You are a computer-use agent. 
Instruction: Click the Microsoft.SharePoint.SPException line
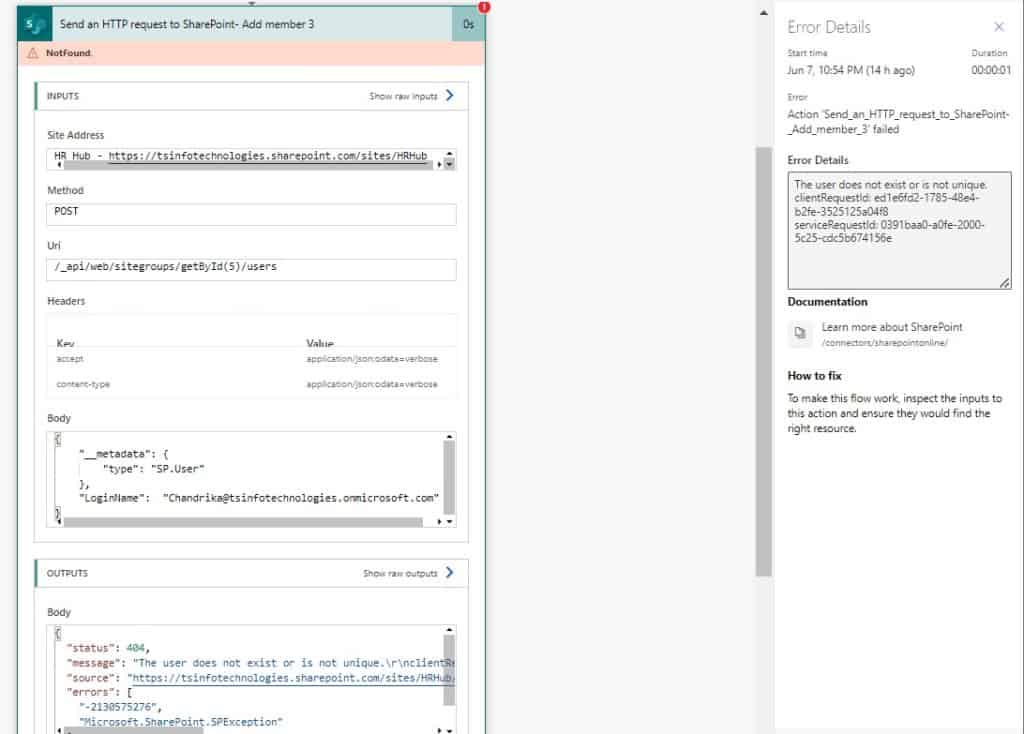click(x=181, y=722)
